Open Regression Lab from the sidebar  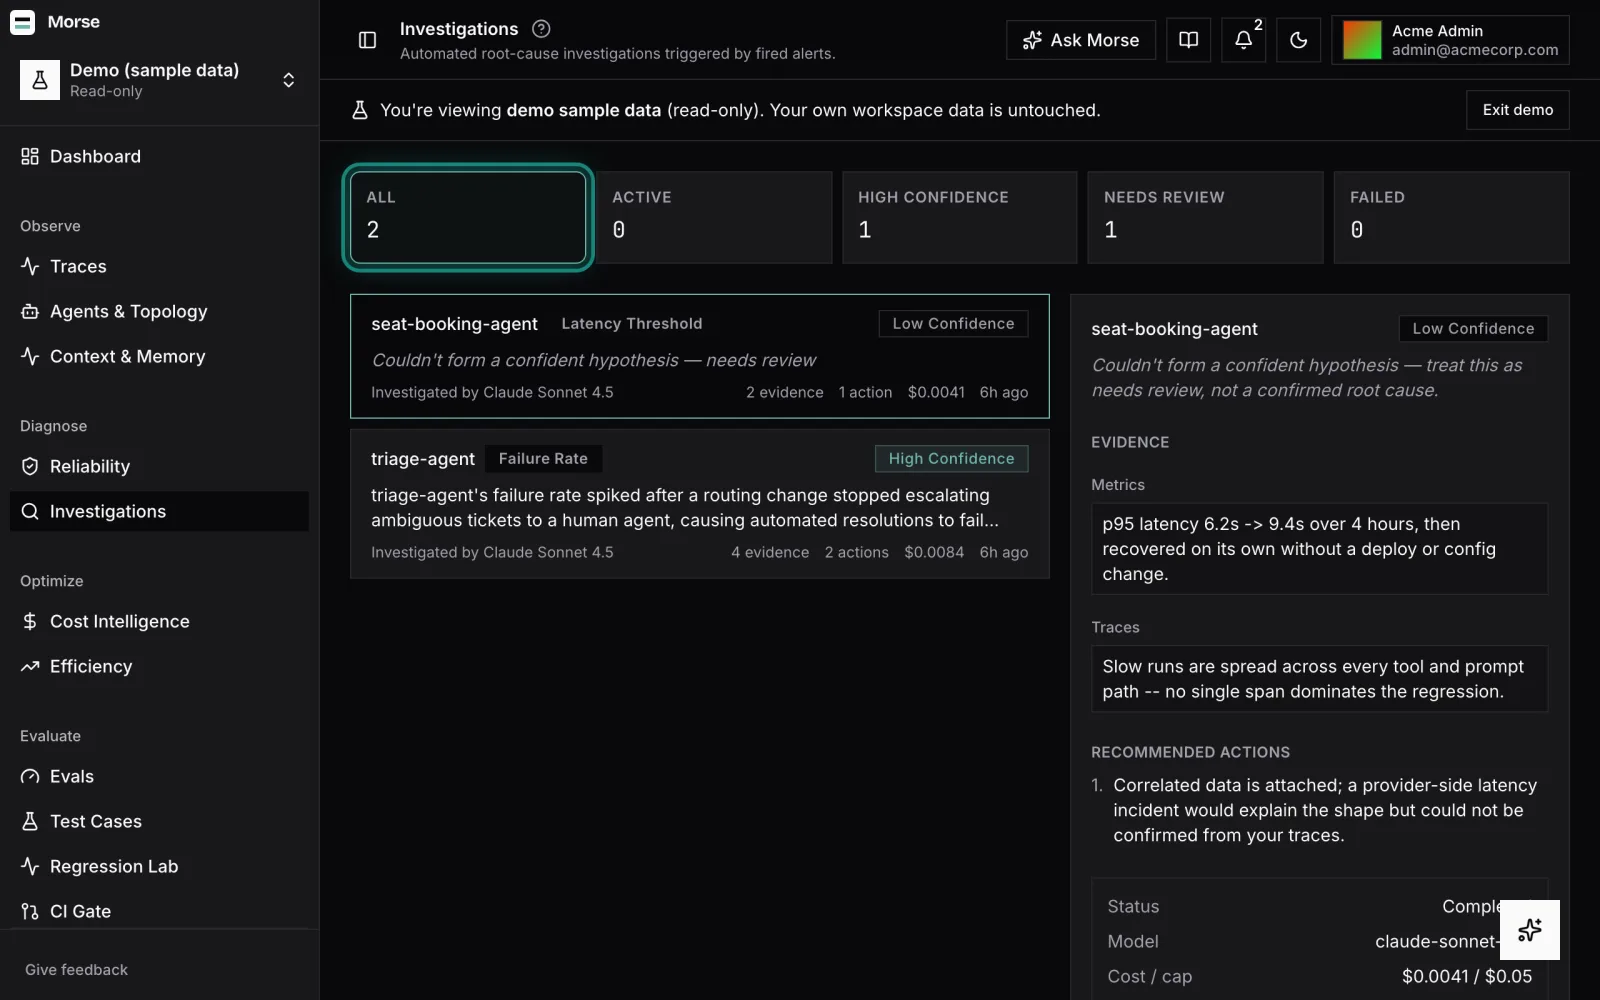pyautogui.click(x=159, y=866)
